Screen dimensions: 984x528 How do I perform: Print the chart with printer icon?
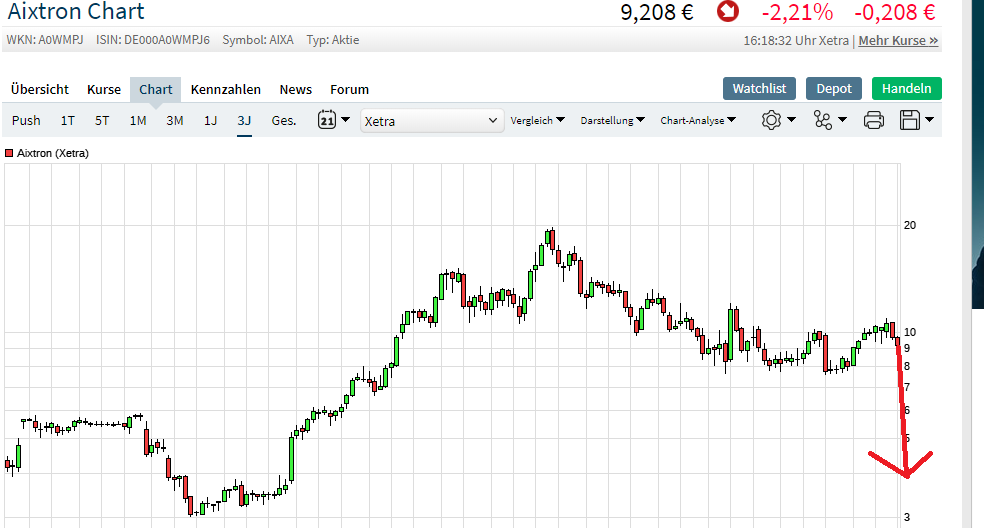point(874,120)
